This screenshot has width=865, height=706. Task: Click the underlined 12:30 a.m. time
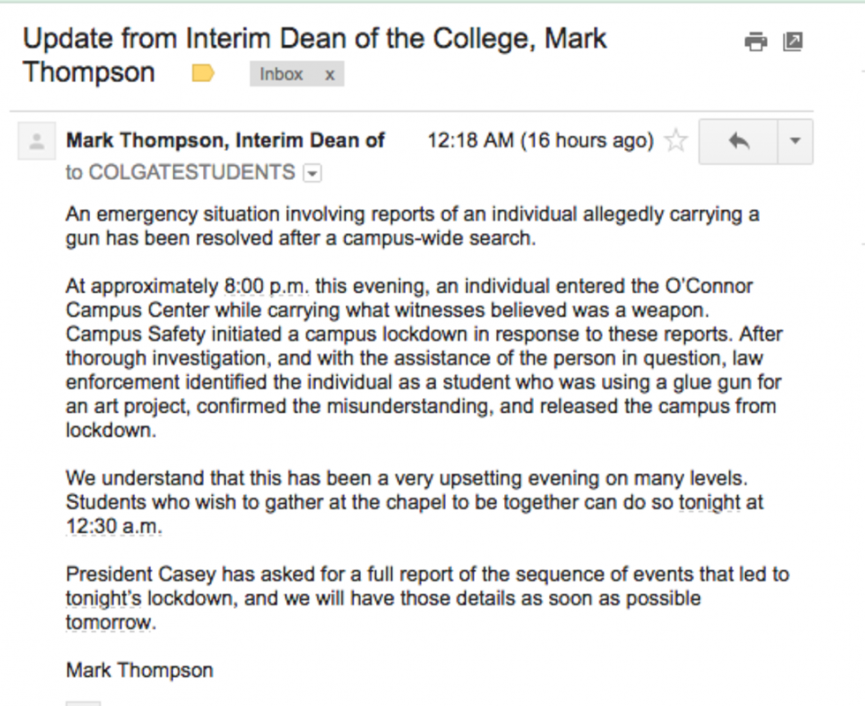[114, 526]
